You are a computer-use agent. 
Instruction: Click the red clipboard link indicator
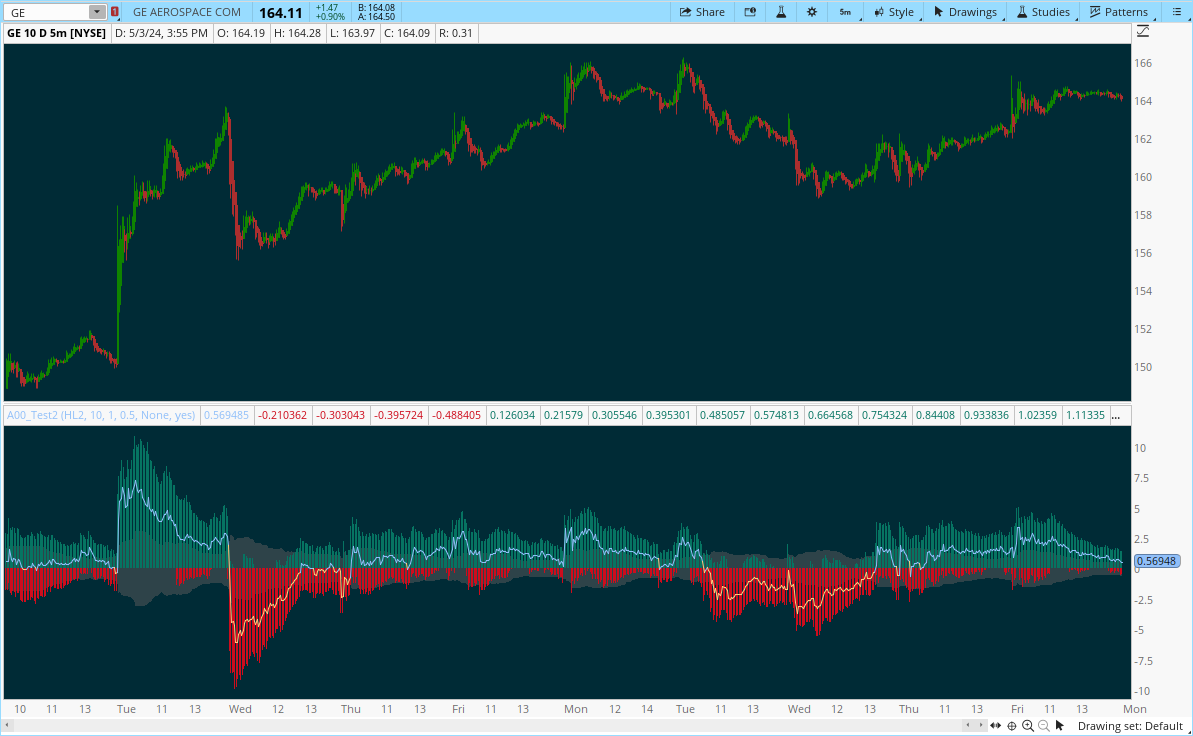115,12
